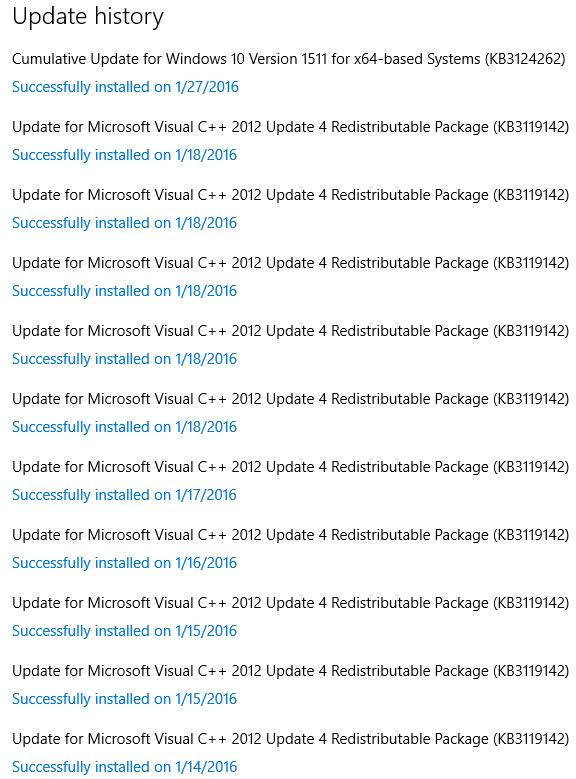Image resolution: width=576 pixels, height=779 pixels.
Task: Click the KB3119142 title above second 1/15/2016 link
Action: (x=291, y=671)
